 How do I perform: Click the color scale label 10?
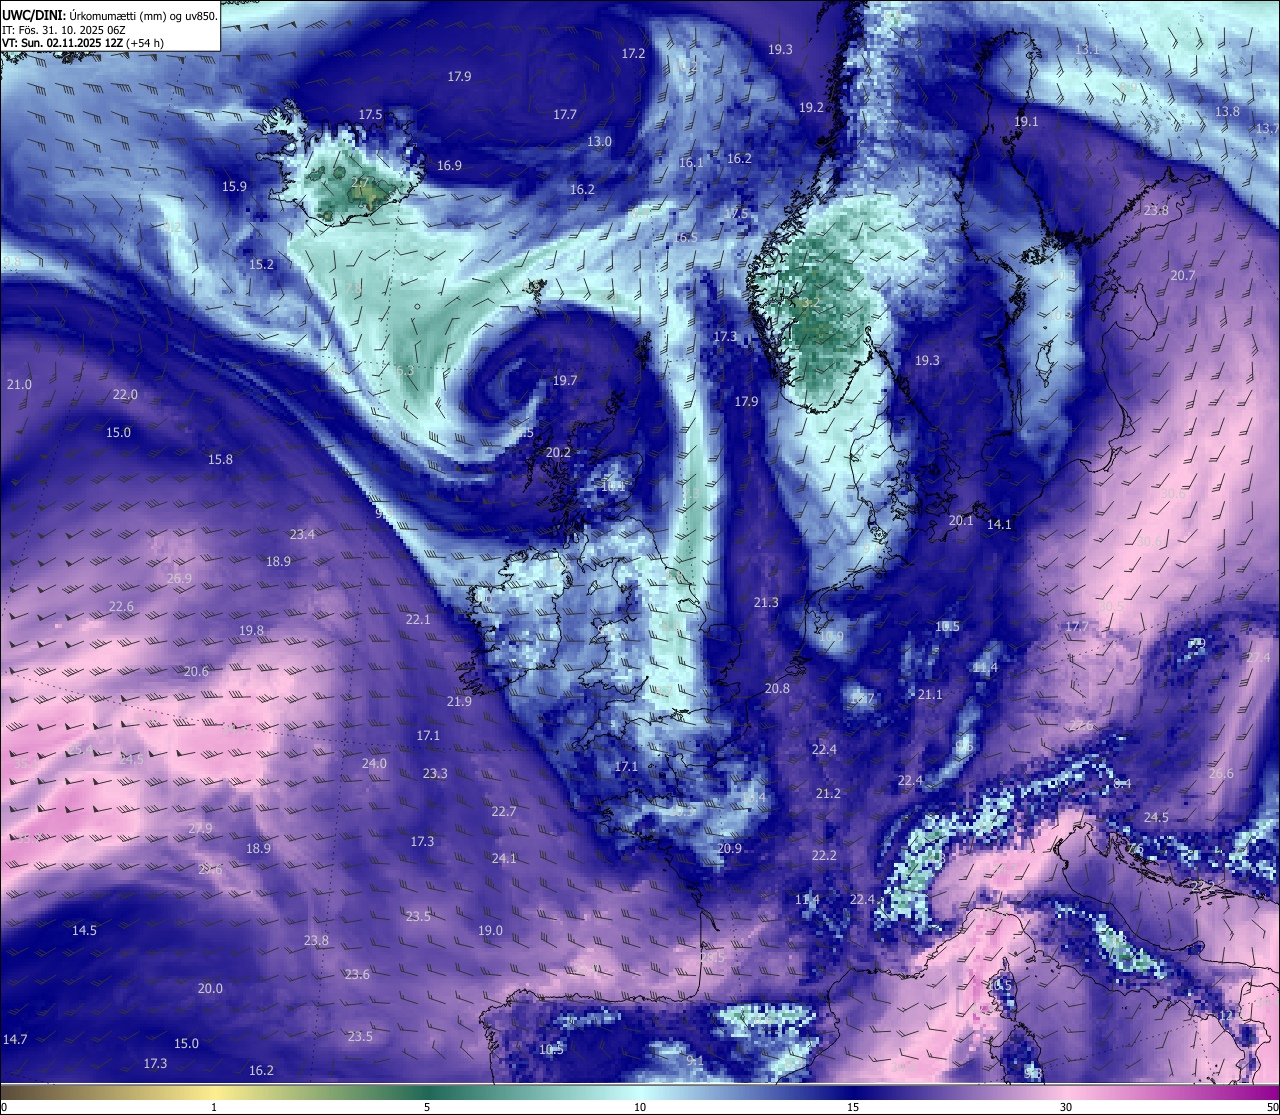pyautogui.click(x=640, y=1107)
